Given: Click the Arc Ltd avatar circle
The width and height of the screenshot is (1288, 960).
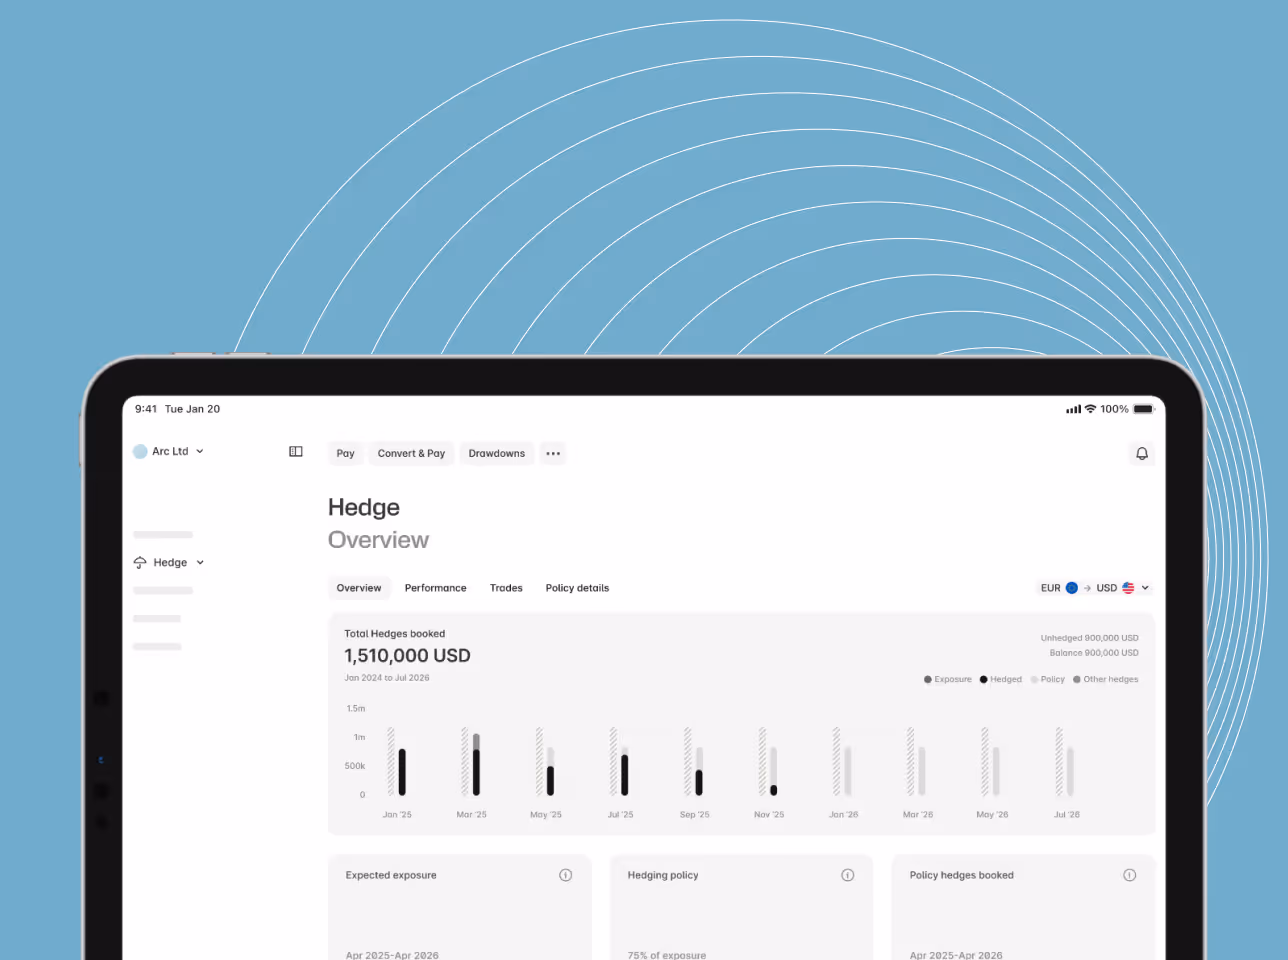Looking at the screenshot, I should click(140, 452).
